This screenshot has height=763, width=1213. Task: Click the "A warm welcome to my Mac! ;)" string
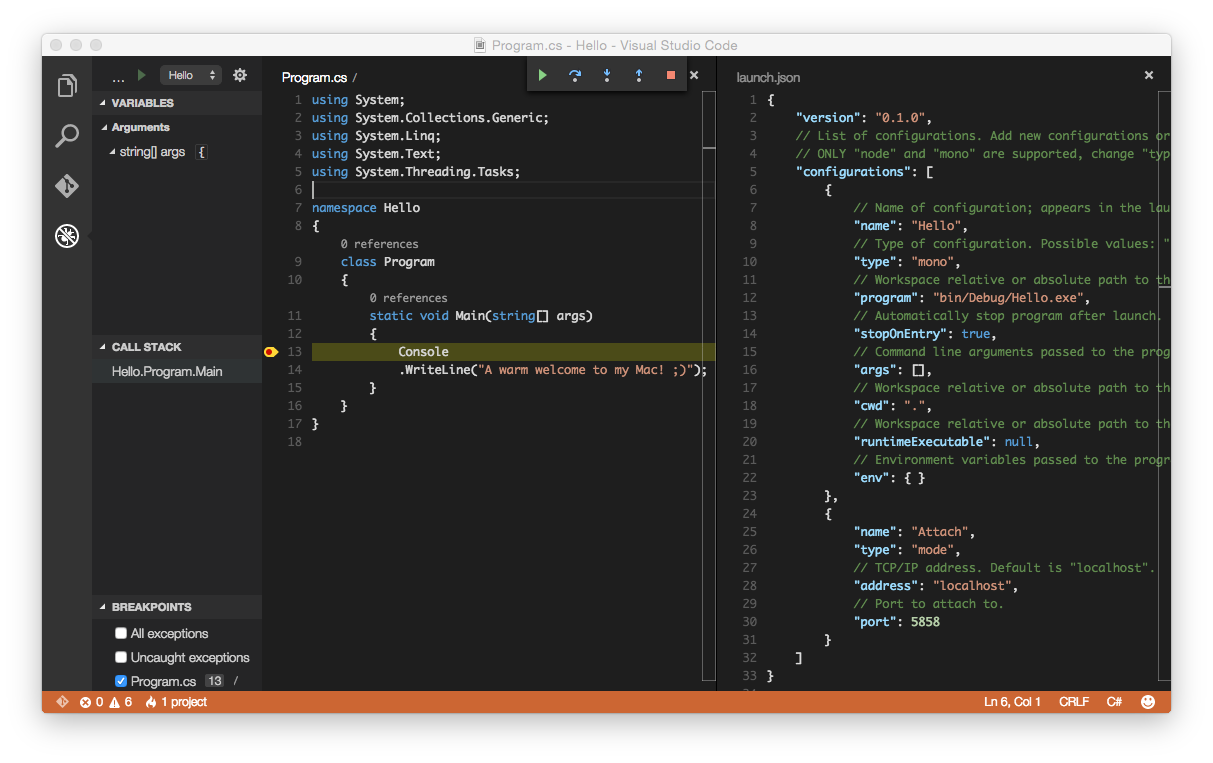point(585,370)
